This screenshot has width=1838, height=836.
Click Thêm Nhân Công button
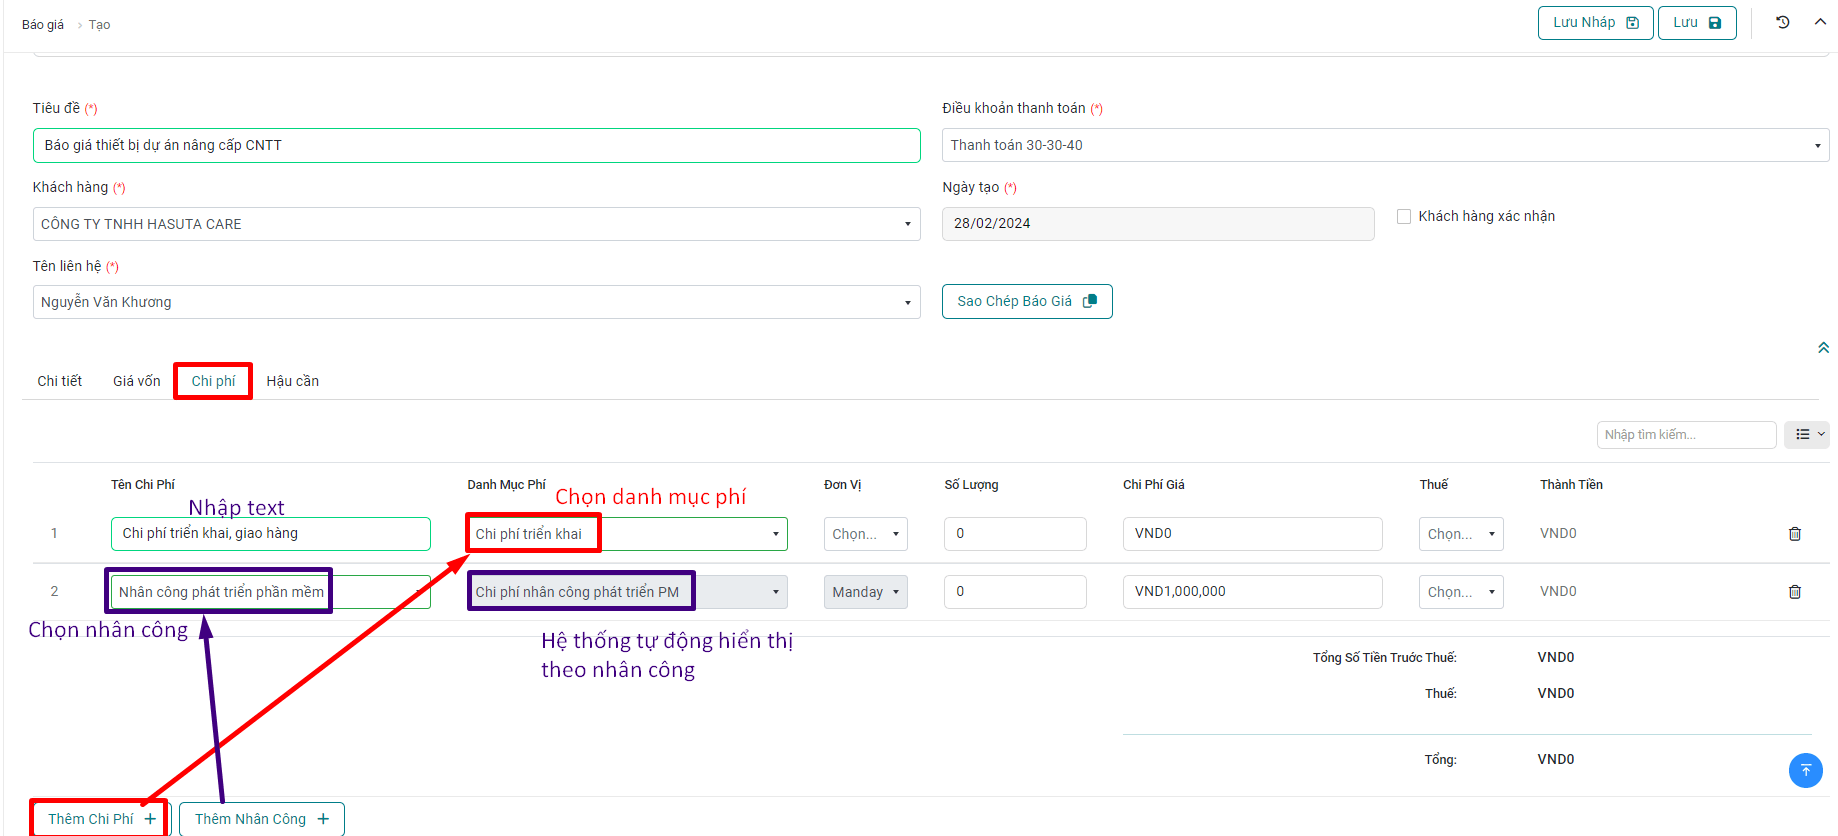261,819
